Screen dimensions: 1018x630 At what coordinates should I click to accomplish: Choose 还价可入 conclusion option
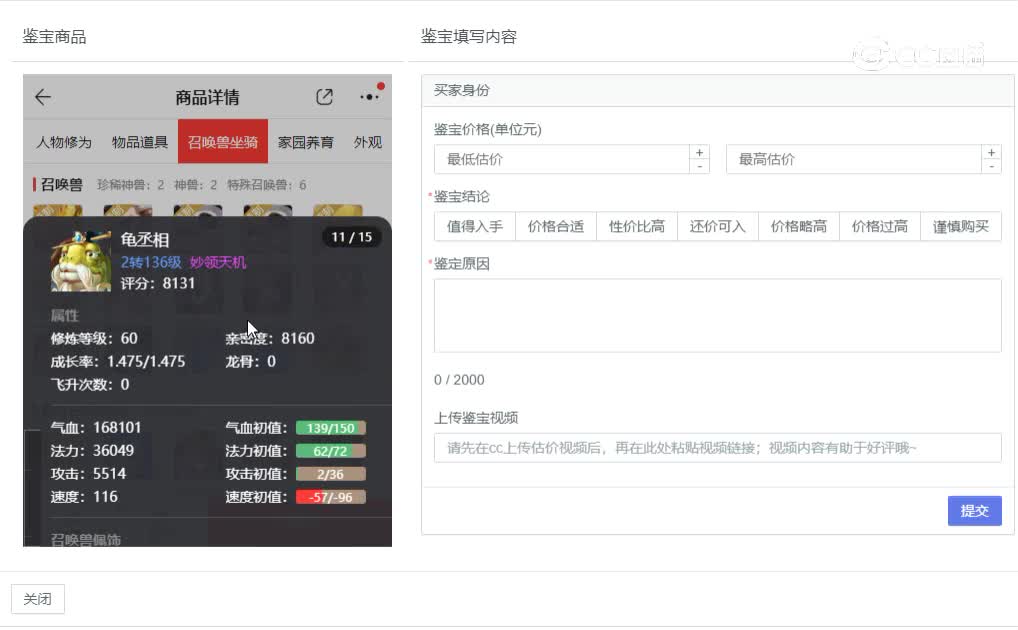pyautogui.click(x=718, y=227)
